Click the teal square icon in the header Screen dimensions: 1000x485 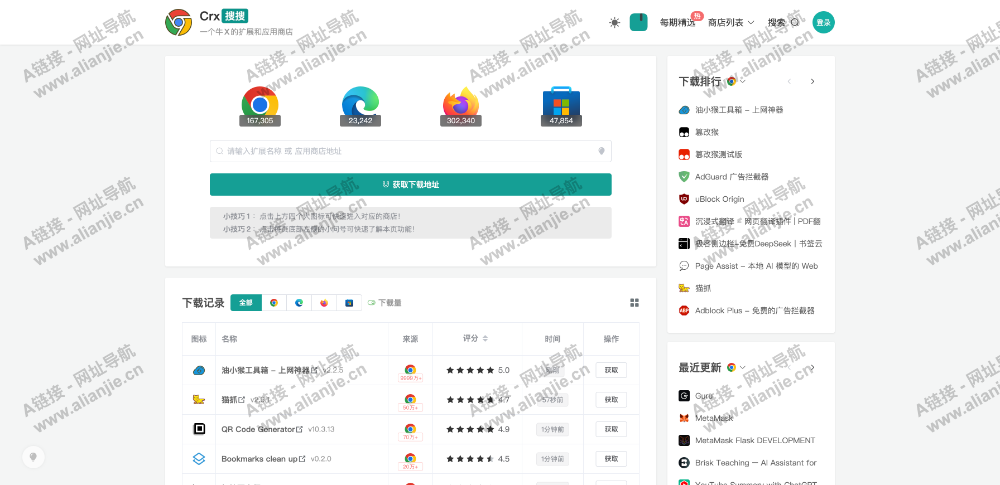(x=638, y=22)
